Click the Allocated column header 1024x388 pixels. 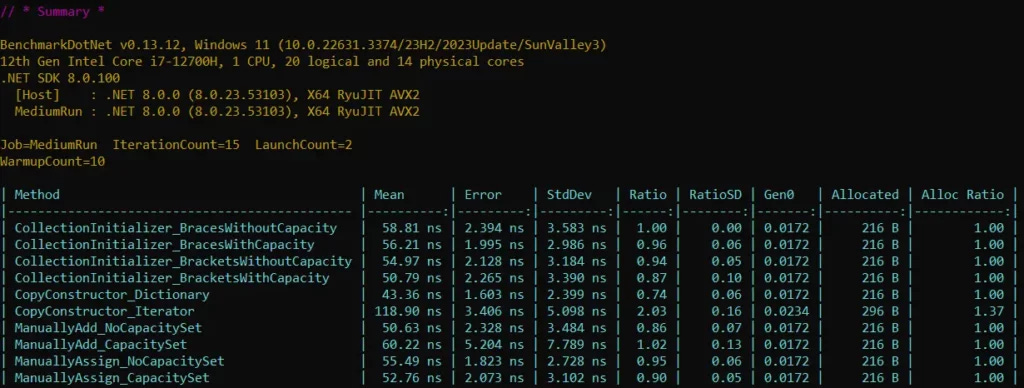tap(865, 195)
